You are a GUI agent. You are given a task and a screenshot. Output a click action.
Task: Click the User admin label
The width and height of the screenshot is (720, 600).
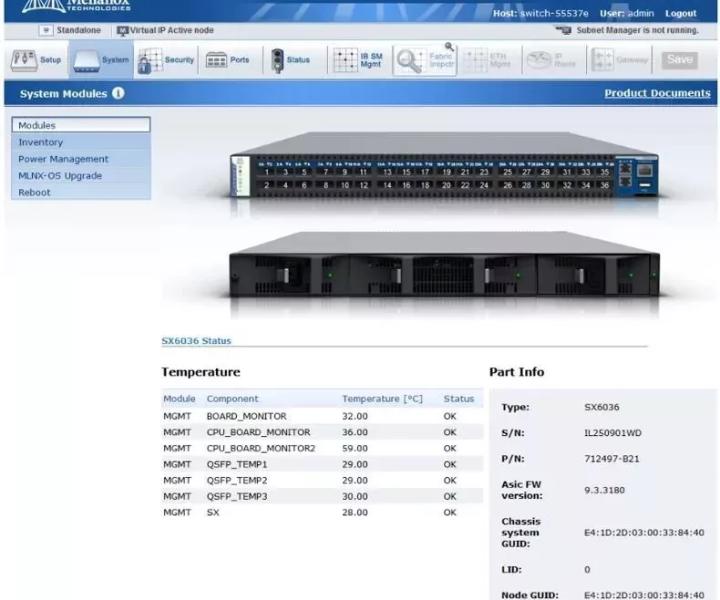(x=627, y=13)
